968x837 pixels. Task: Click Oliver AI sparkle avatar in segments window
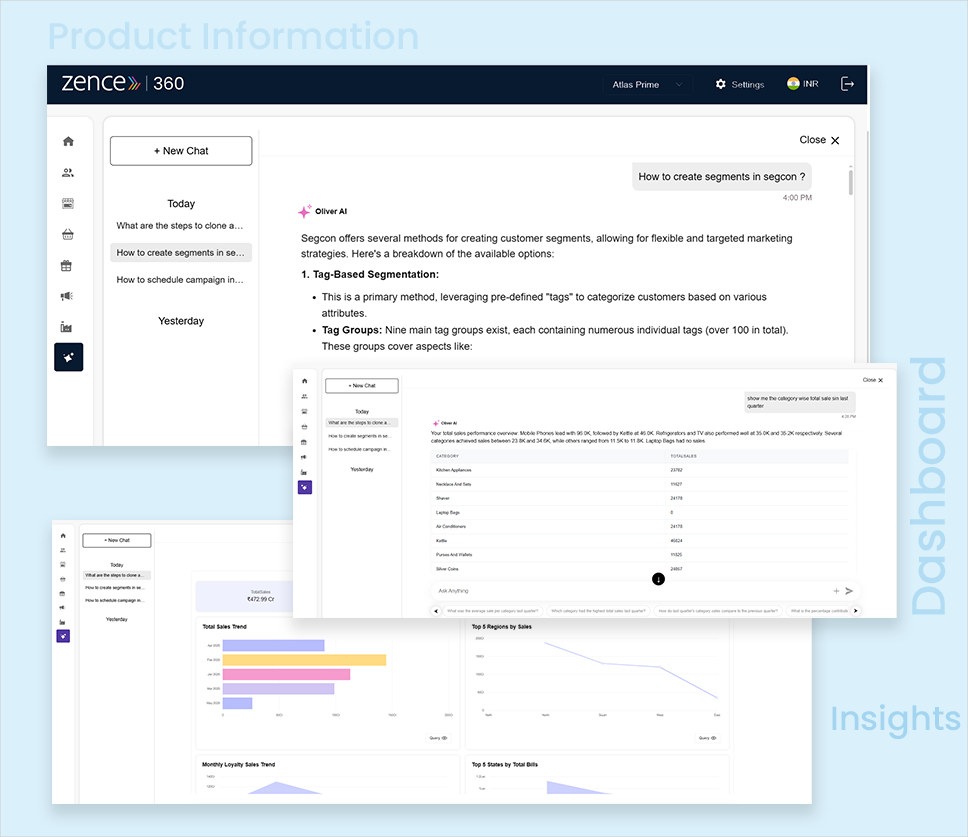[x=304, y=212]
